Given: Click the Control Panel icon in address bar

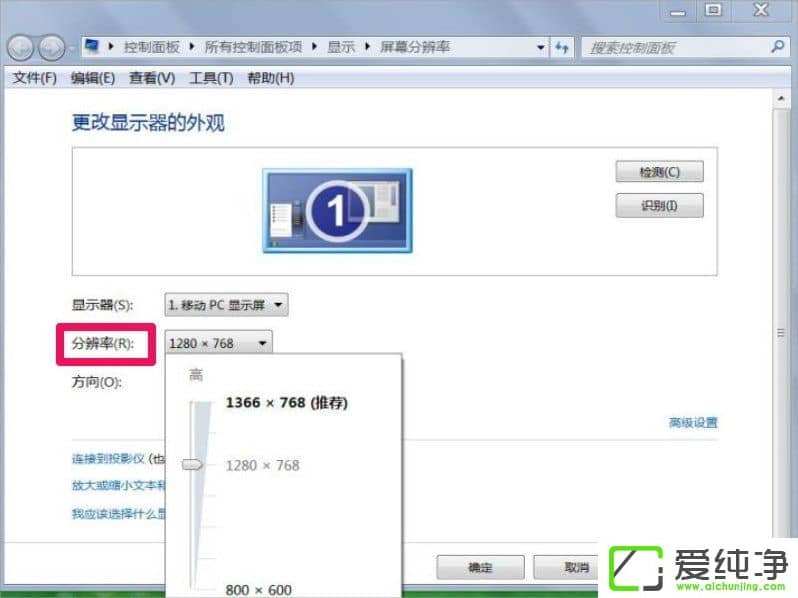Looking at the screenshot, I should pyautogui.click(x=92, y=46).
